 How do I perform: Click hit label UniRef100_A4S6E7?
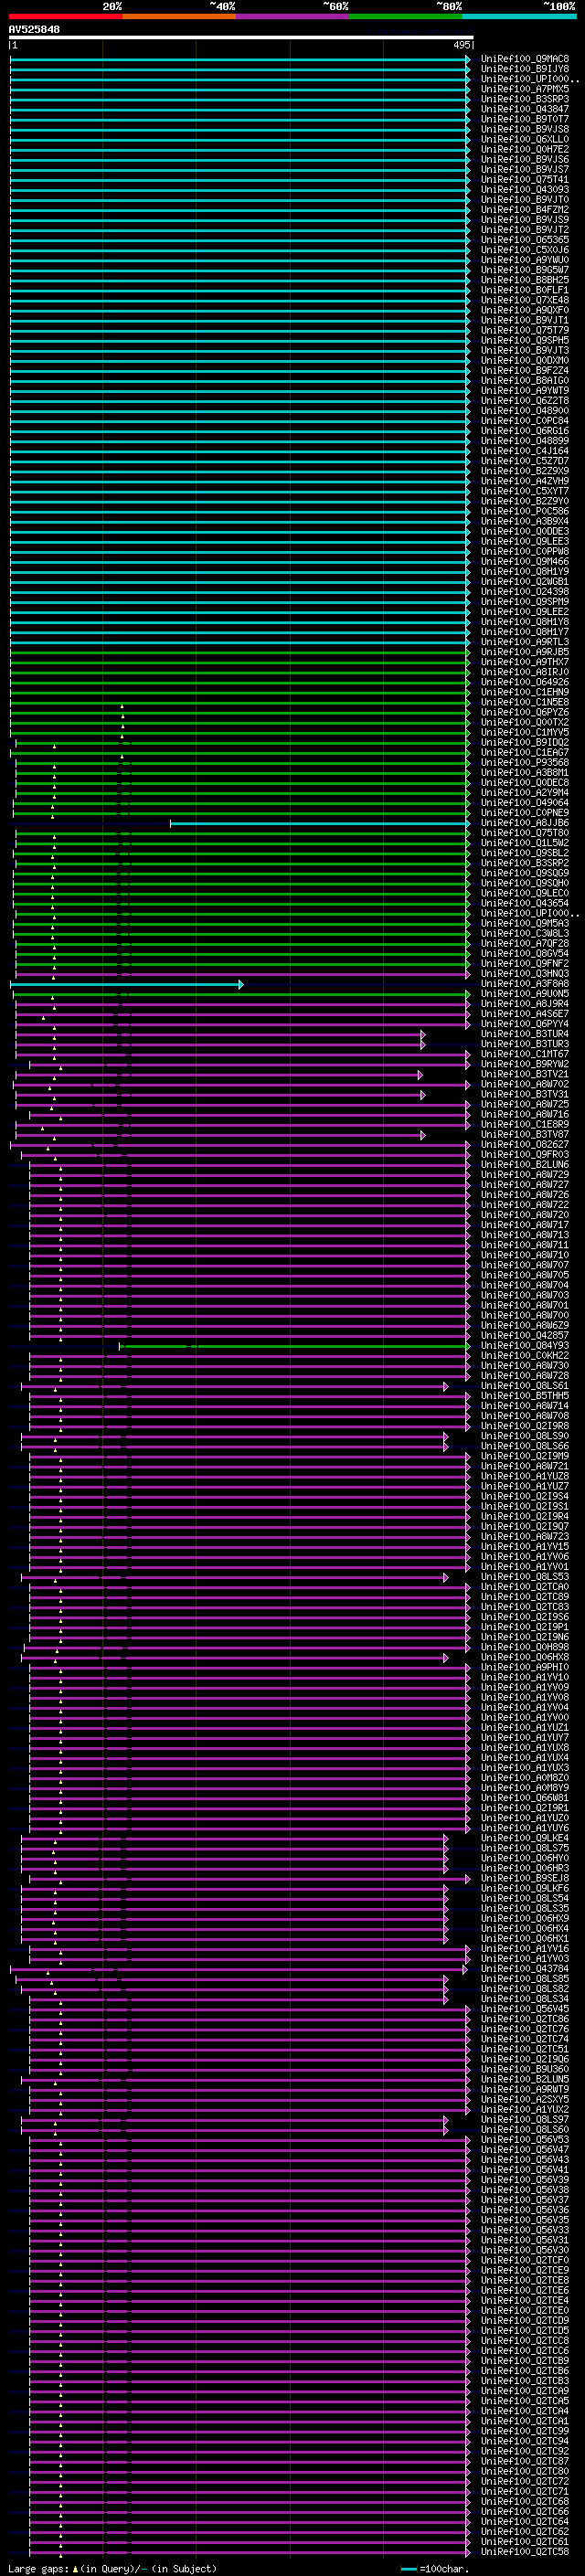(x=525, y=1014)
